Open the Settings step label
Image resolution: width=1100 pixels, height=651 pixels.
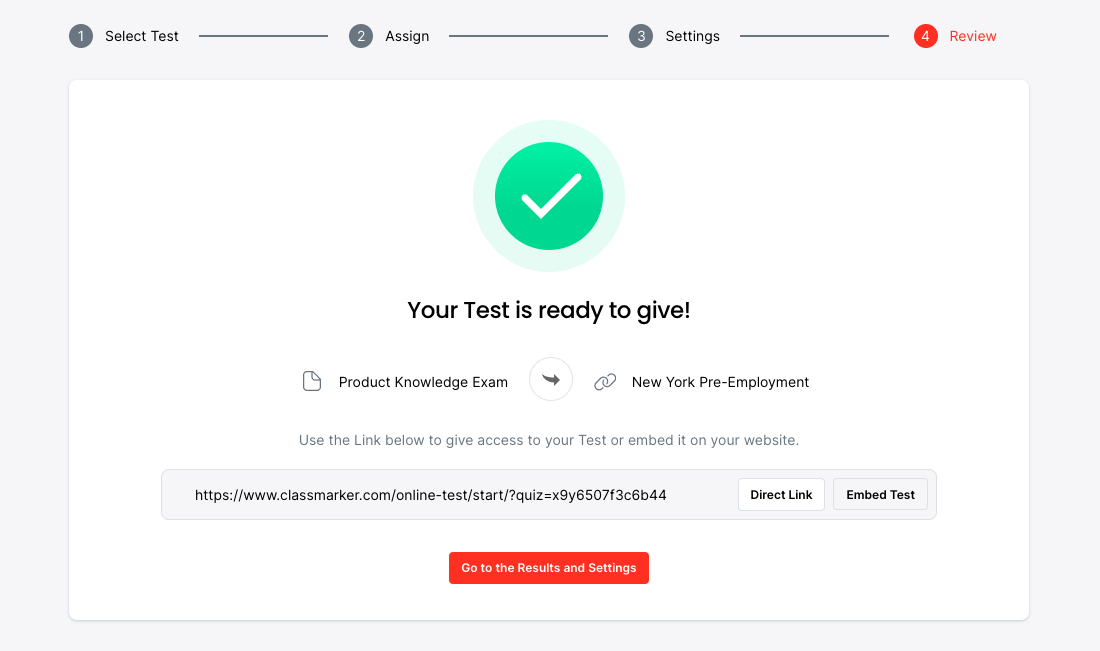click(x=692, y=36)
